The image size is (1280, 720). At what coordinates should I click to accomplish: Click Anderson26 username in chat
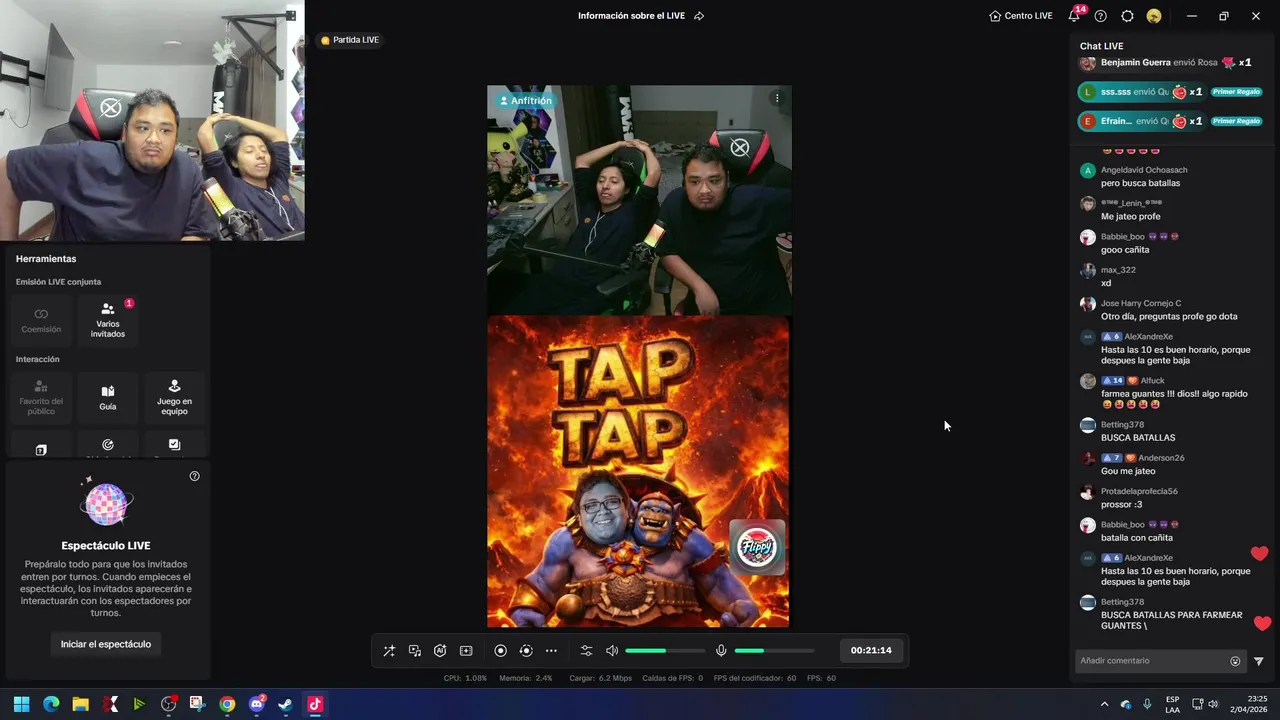pyautogui.click(x=1161, y=458)
